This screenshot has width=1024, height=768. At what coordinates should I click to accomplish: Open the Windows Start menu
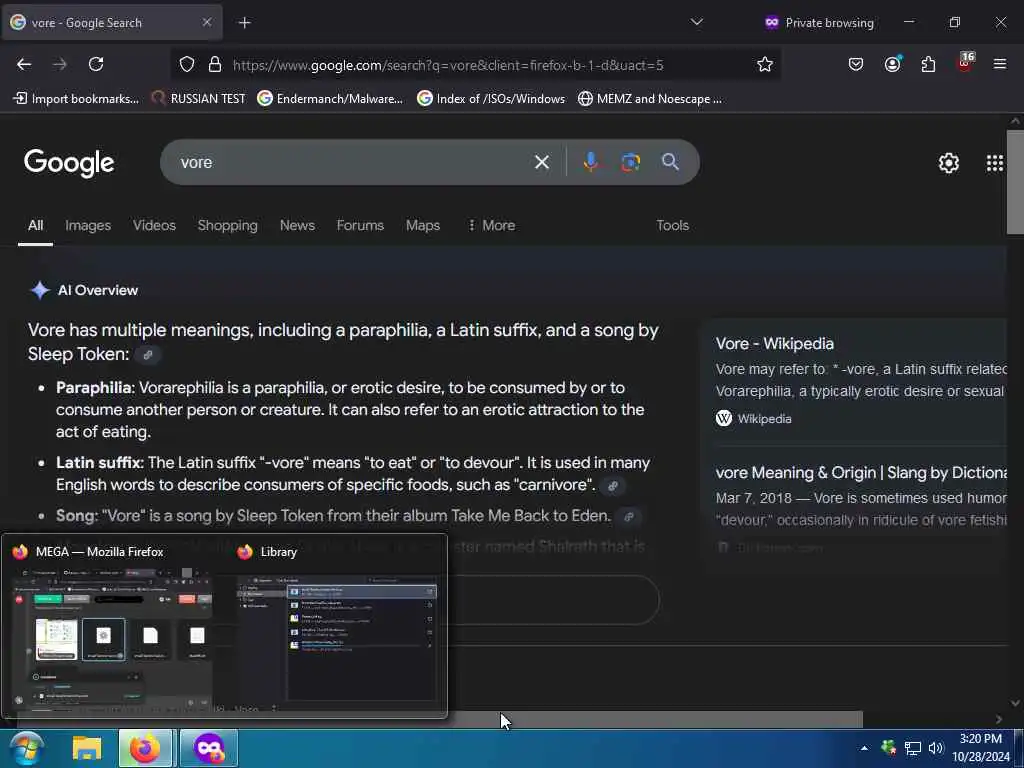[26, 748]
